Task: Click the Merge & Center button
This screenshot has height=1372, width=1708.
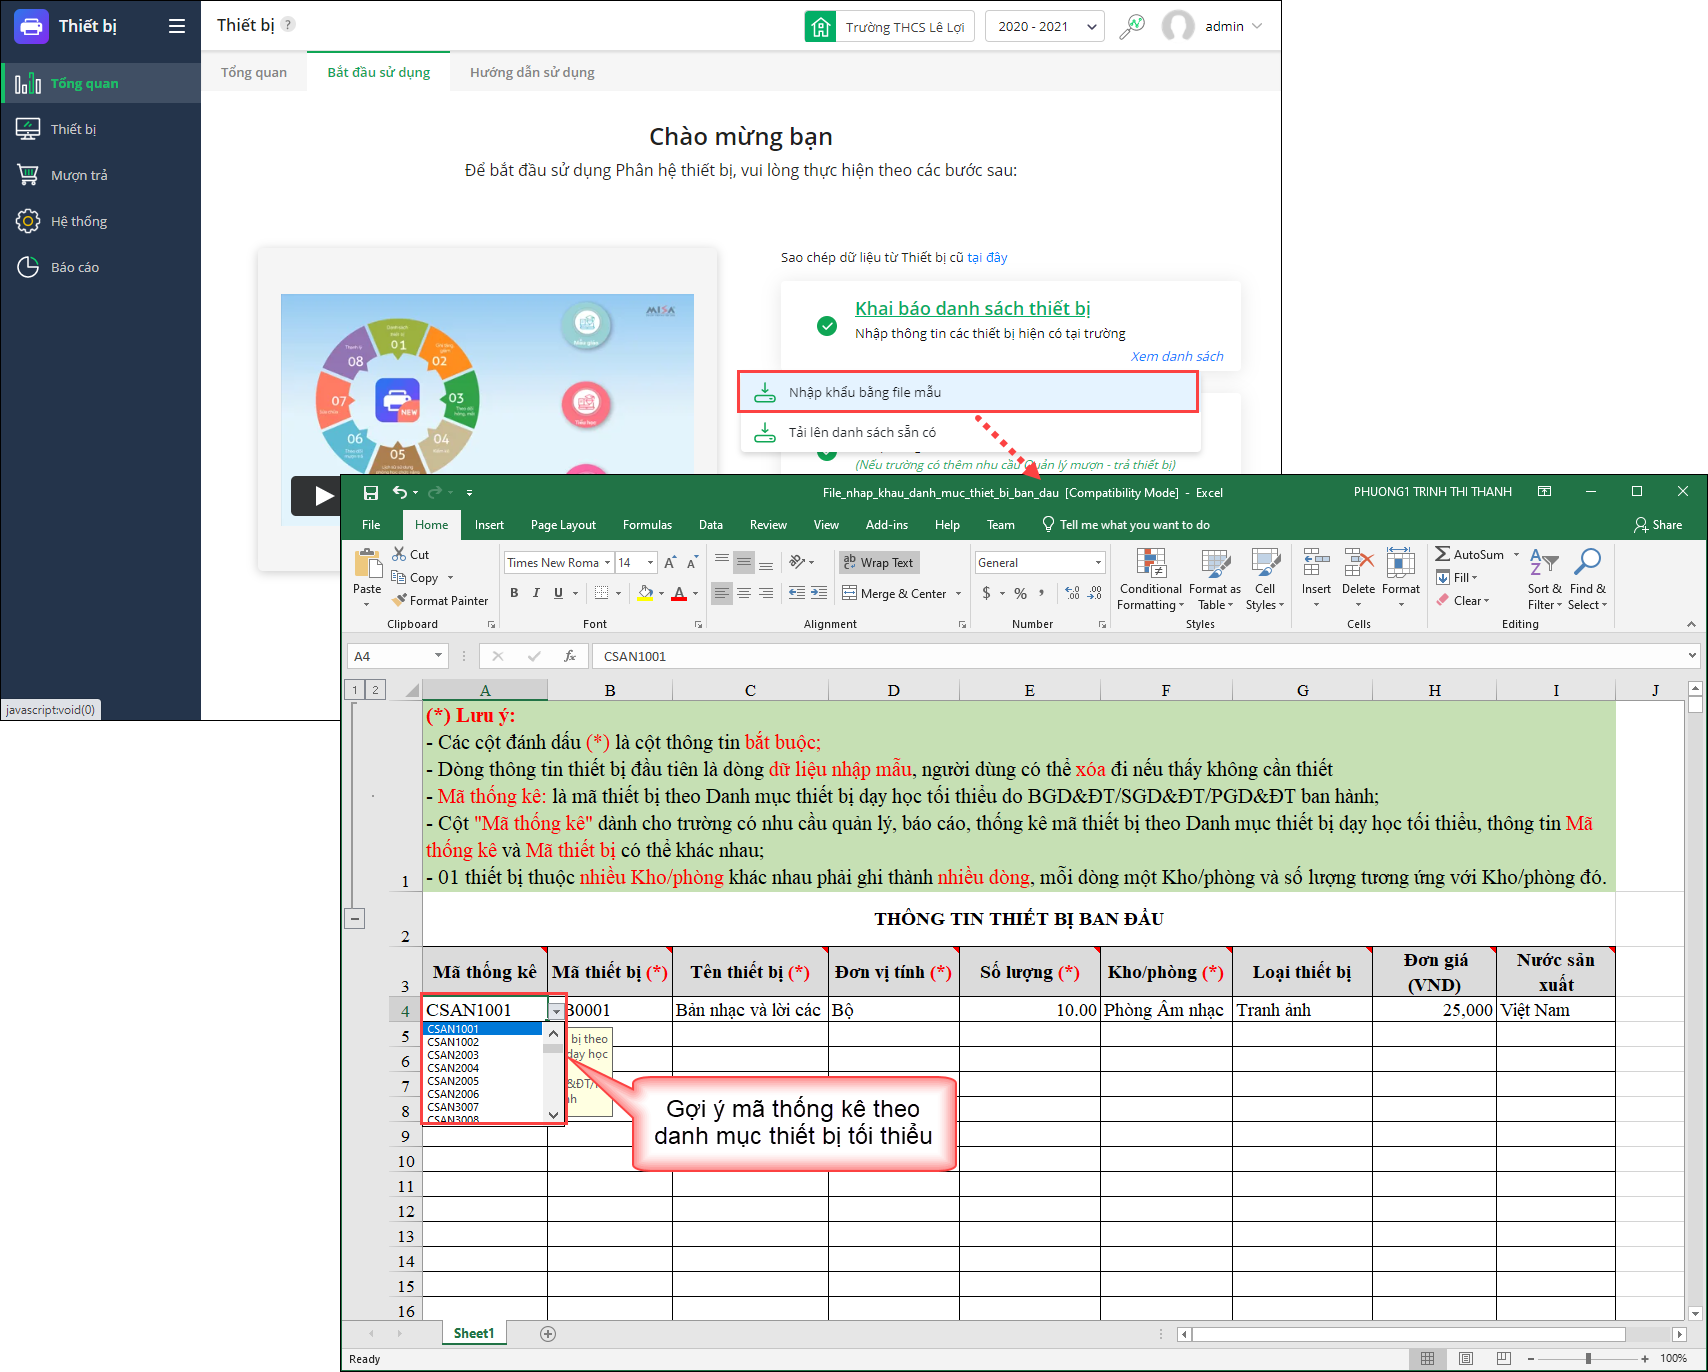Action: pos(895,594)
